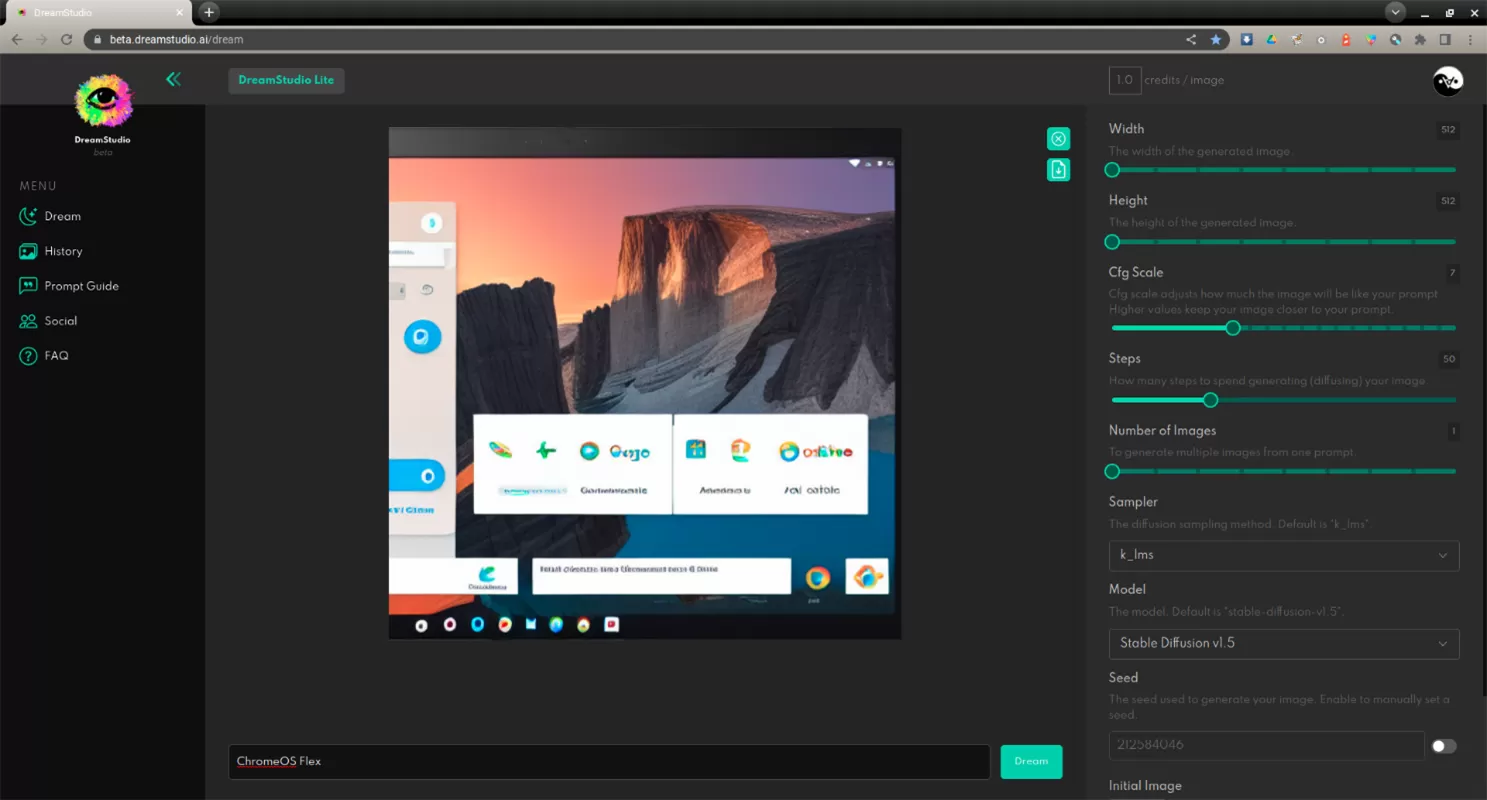Expand the Model Stable Diffusion v1.5 dropdown
1487x800 pixels.
1283,643
